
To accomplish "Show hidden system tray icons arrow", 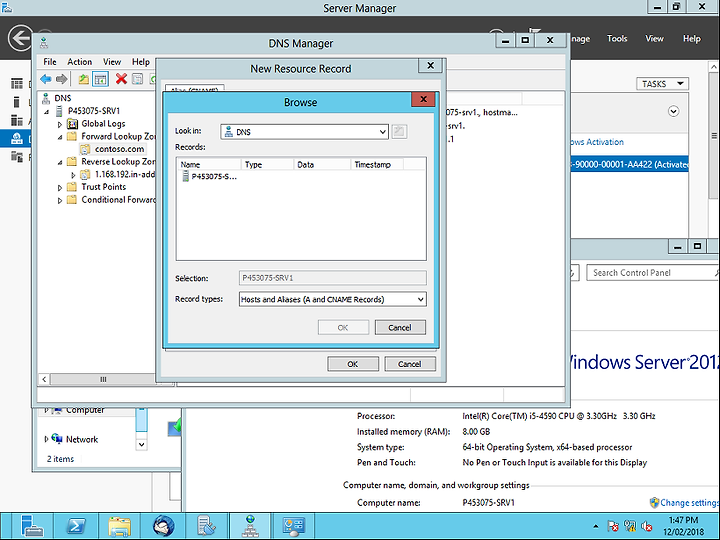I will [596, 526].
